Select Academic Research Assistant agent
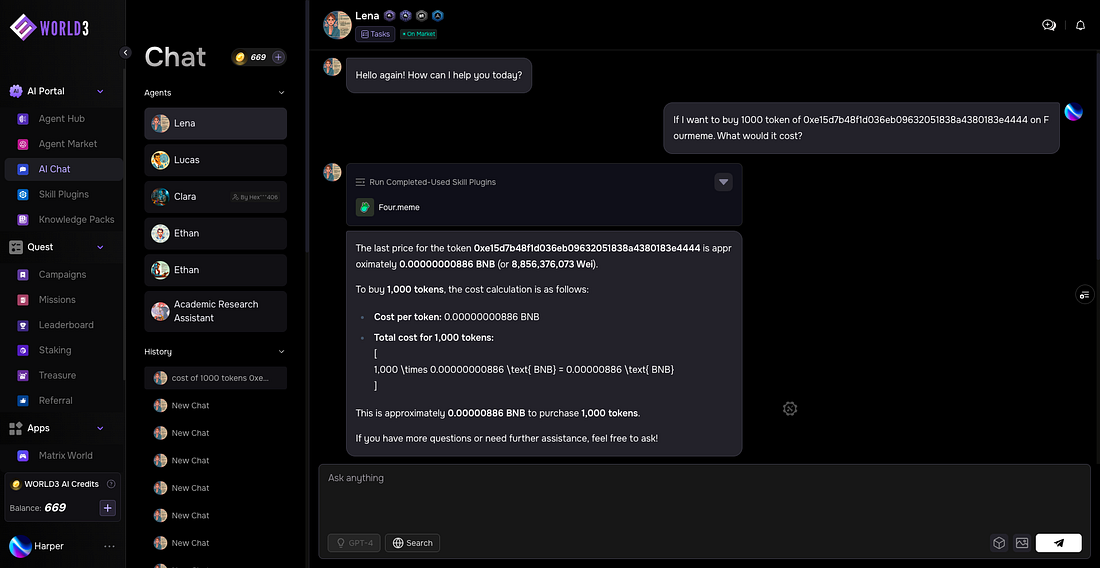This screenshot has height=568, width=1100. 215,311
